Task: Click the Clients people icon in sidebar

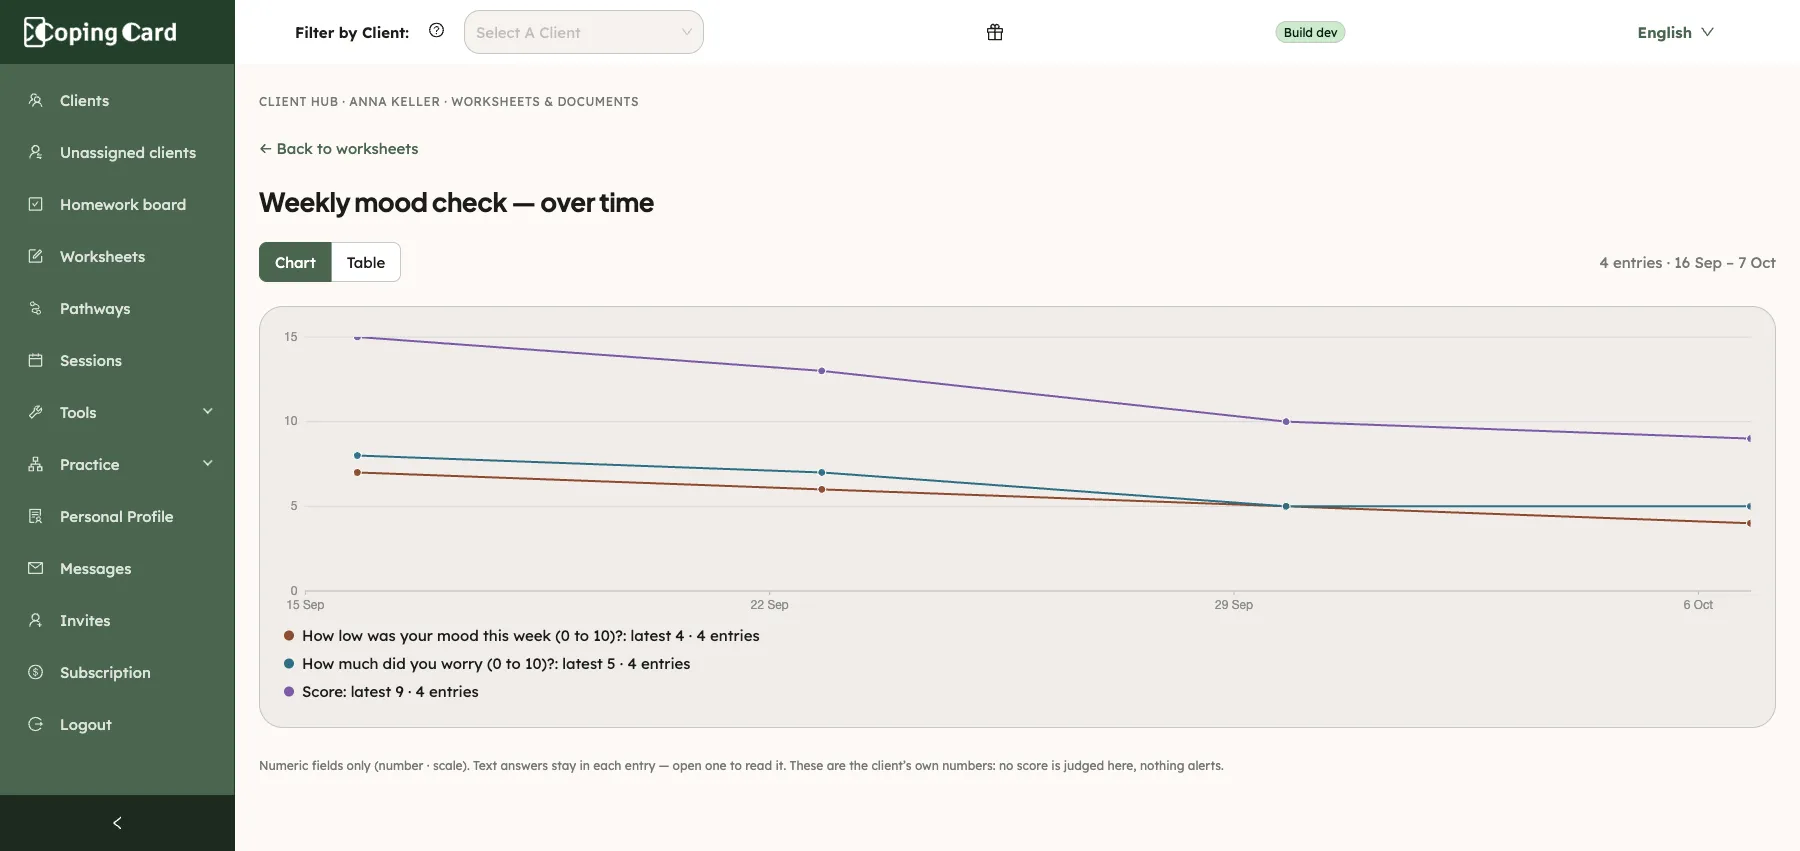Action: [x=36, y=100]
